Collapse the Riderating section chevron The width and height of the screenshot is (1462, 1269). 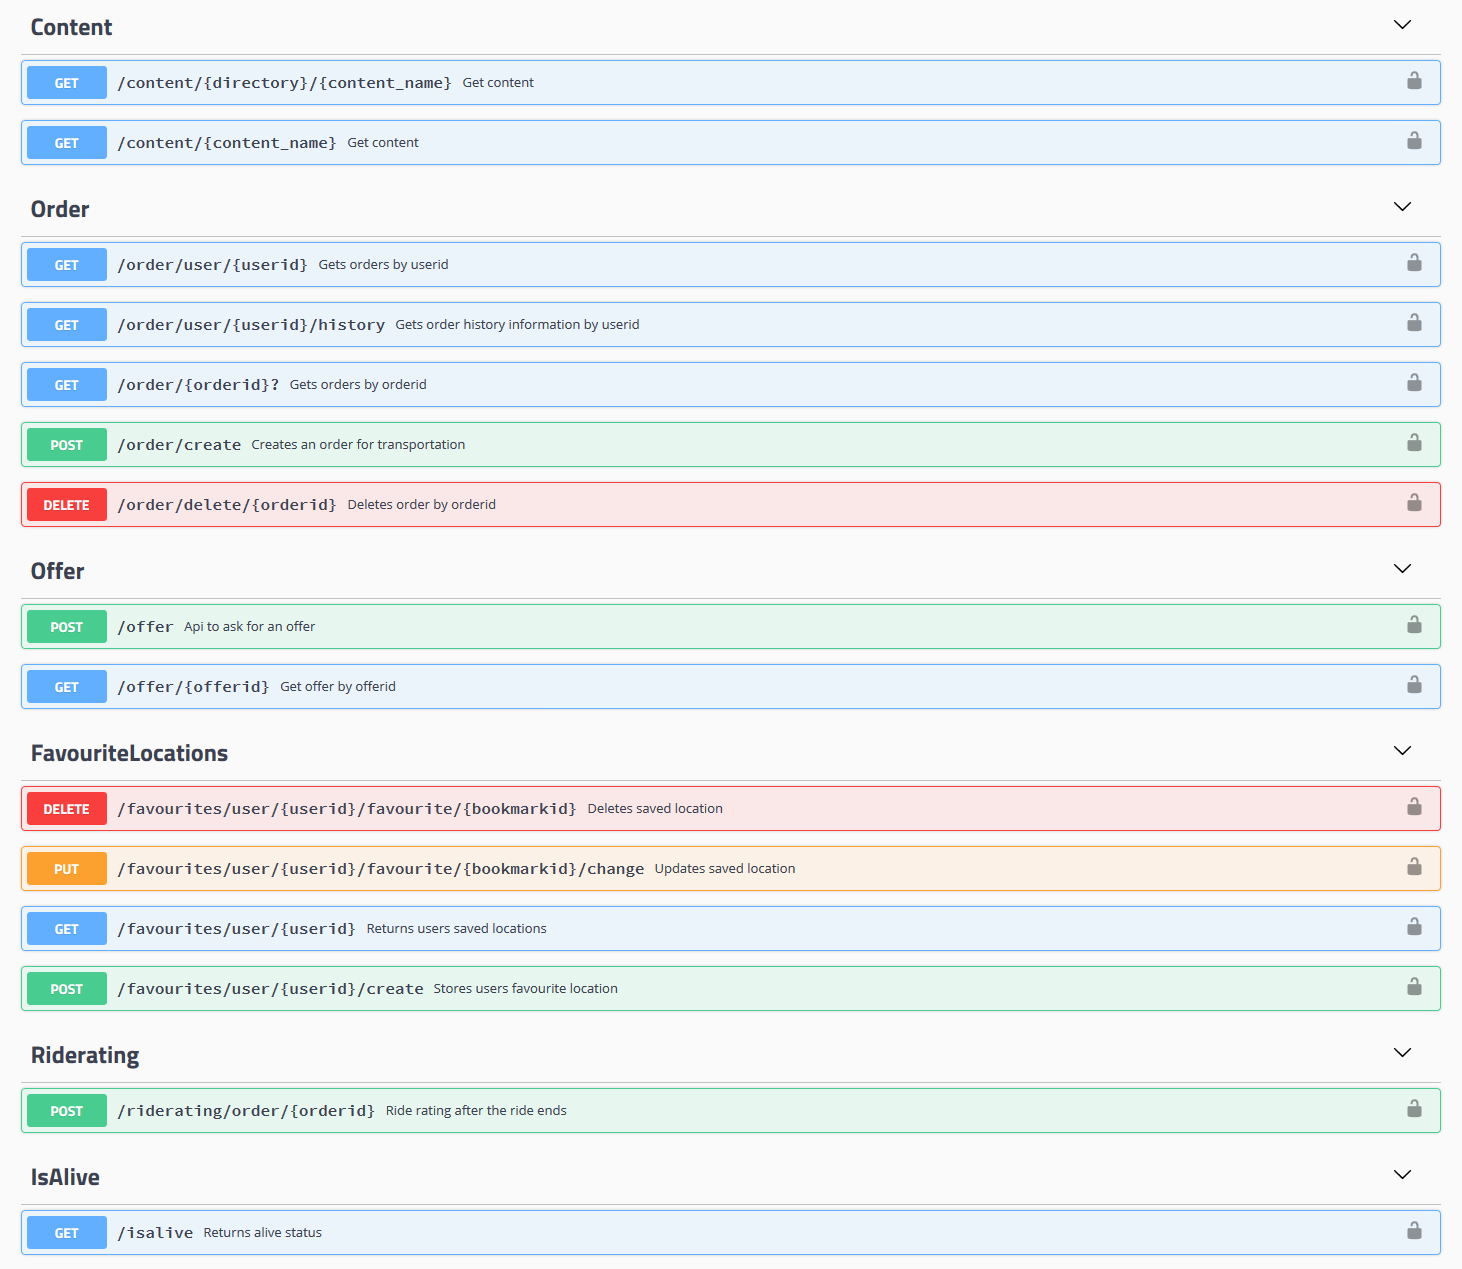[x=1402, y=1053]
